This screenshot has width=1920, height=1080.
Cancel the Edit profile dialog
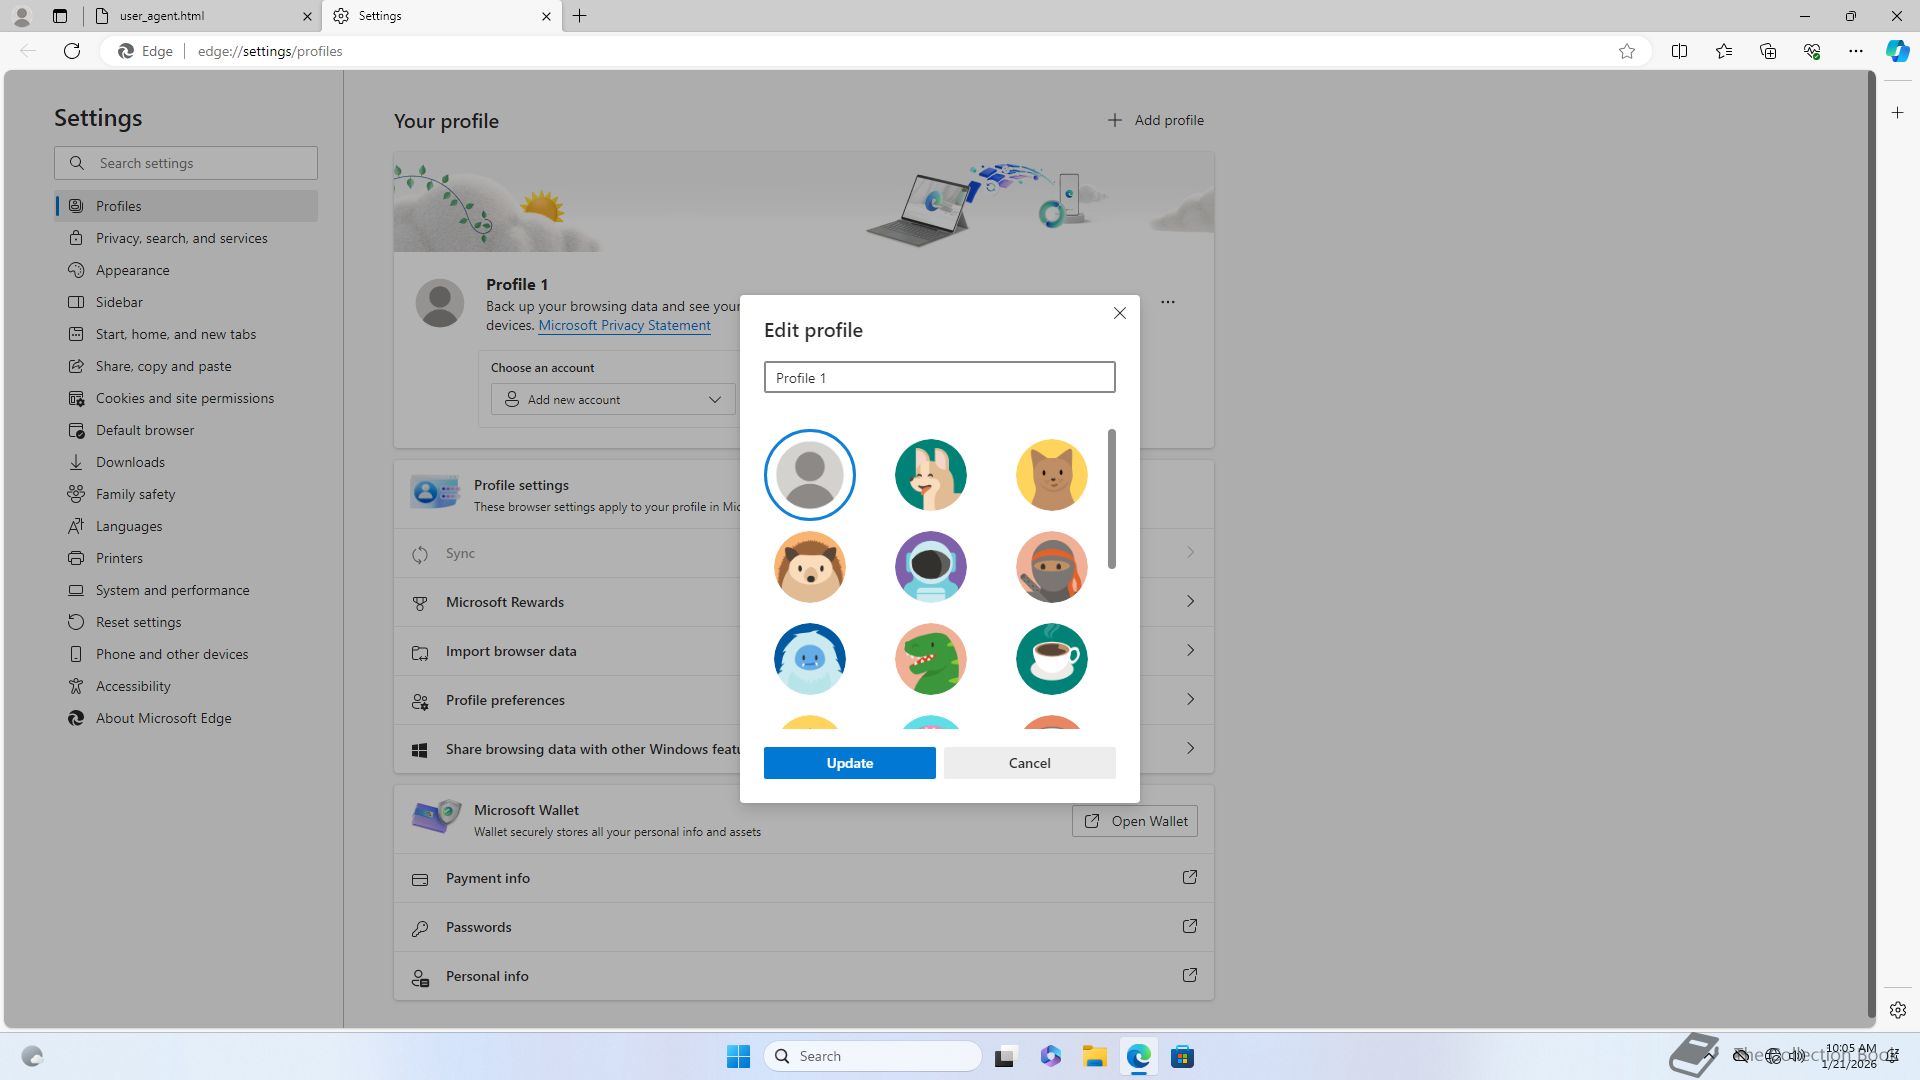click(x=1029, y=763)
